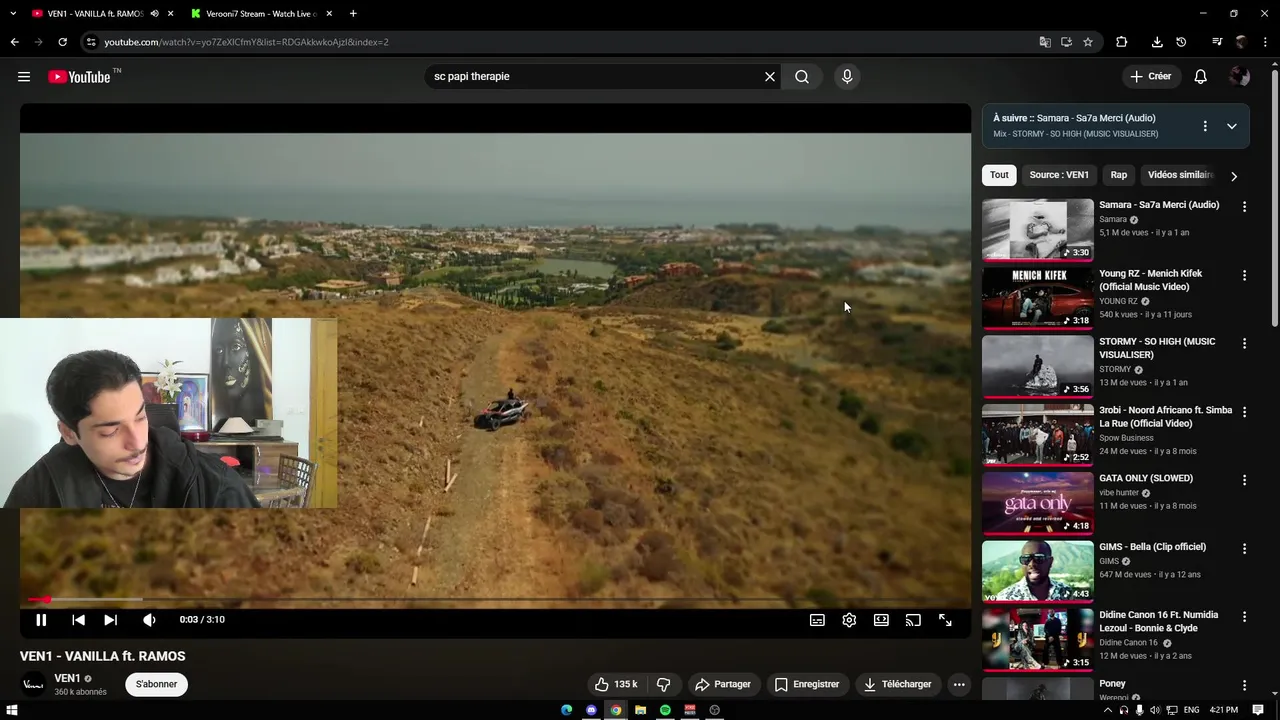Select the Tout filter chip

[999, 175]
